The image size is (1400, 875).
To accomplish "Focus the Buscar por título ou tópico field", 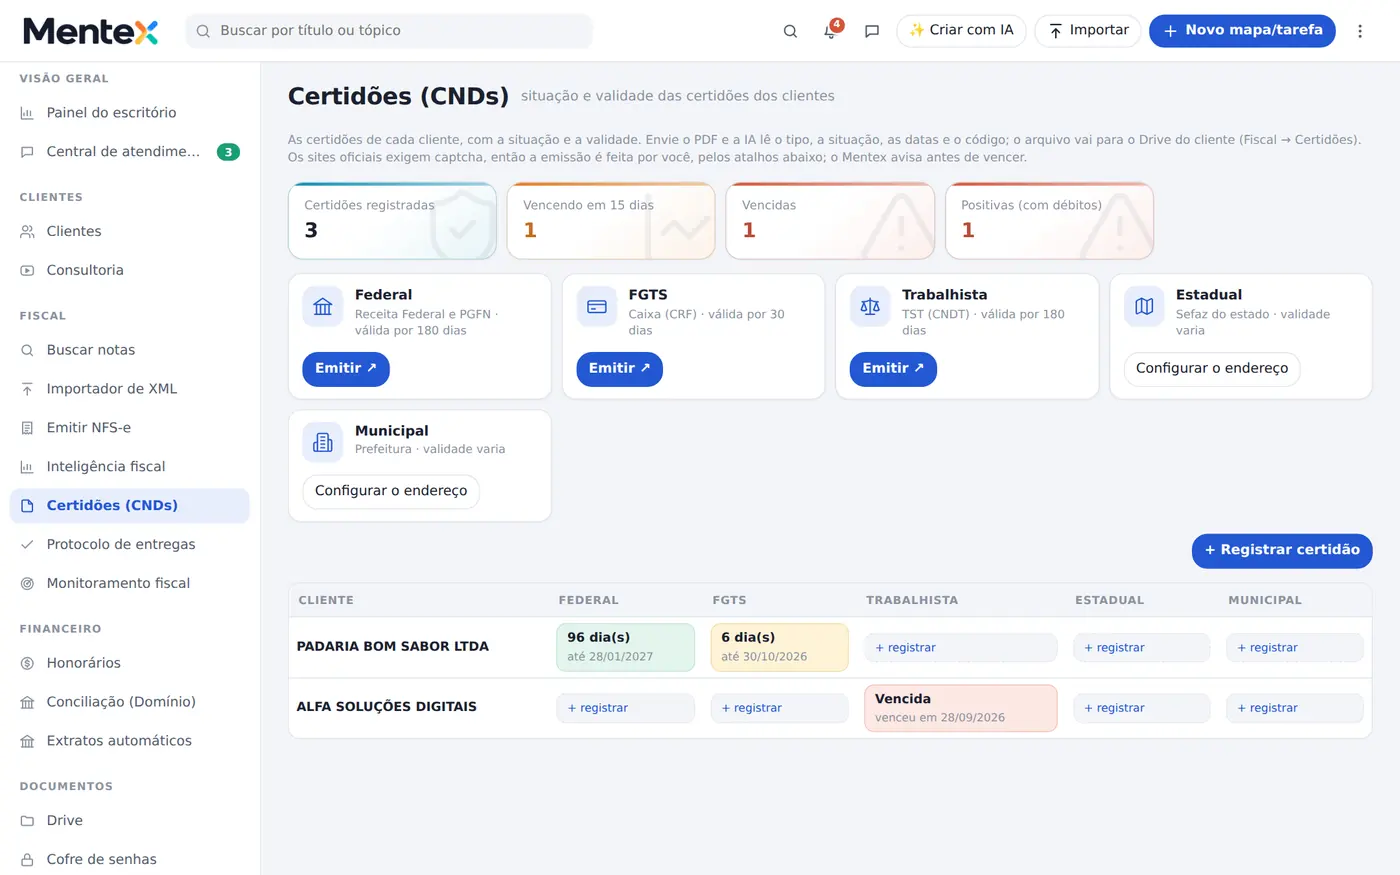I will (389, 31).
